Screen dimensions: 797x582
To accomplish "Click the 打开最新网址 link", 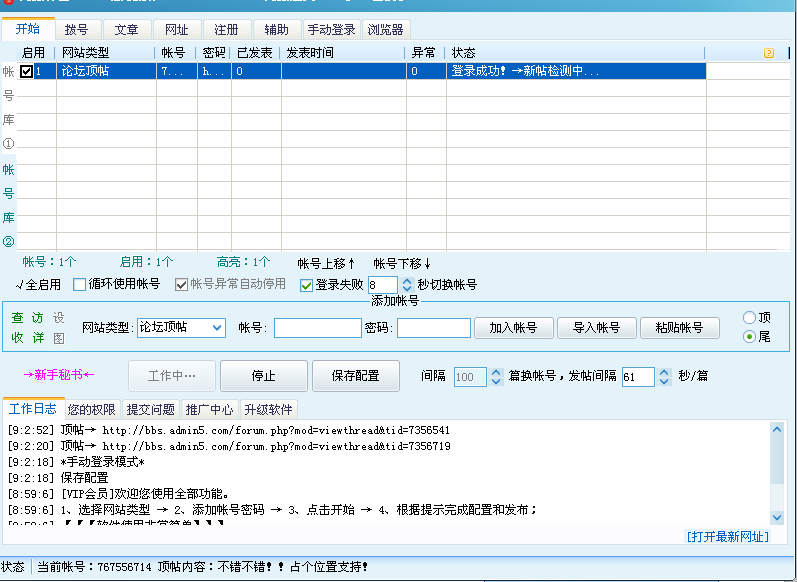I will [727, 536].
